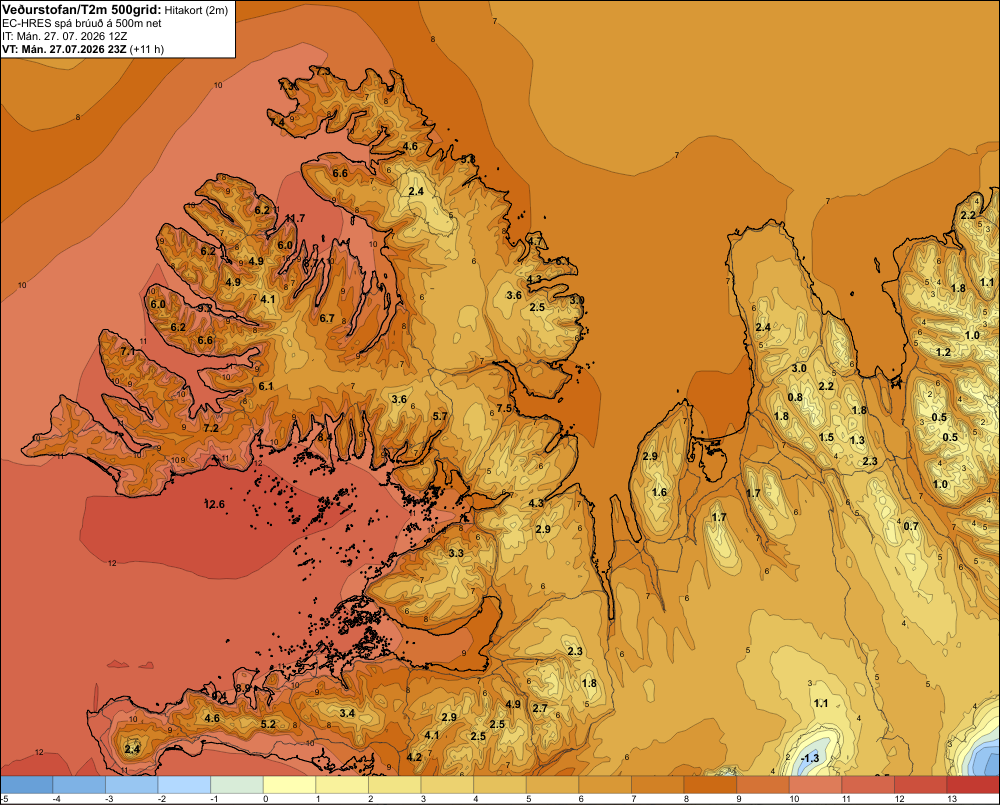Click the '(+11 h)' forecast offset text

point(147,50)
